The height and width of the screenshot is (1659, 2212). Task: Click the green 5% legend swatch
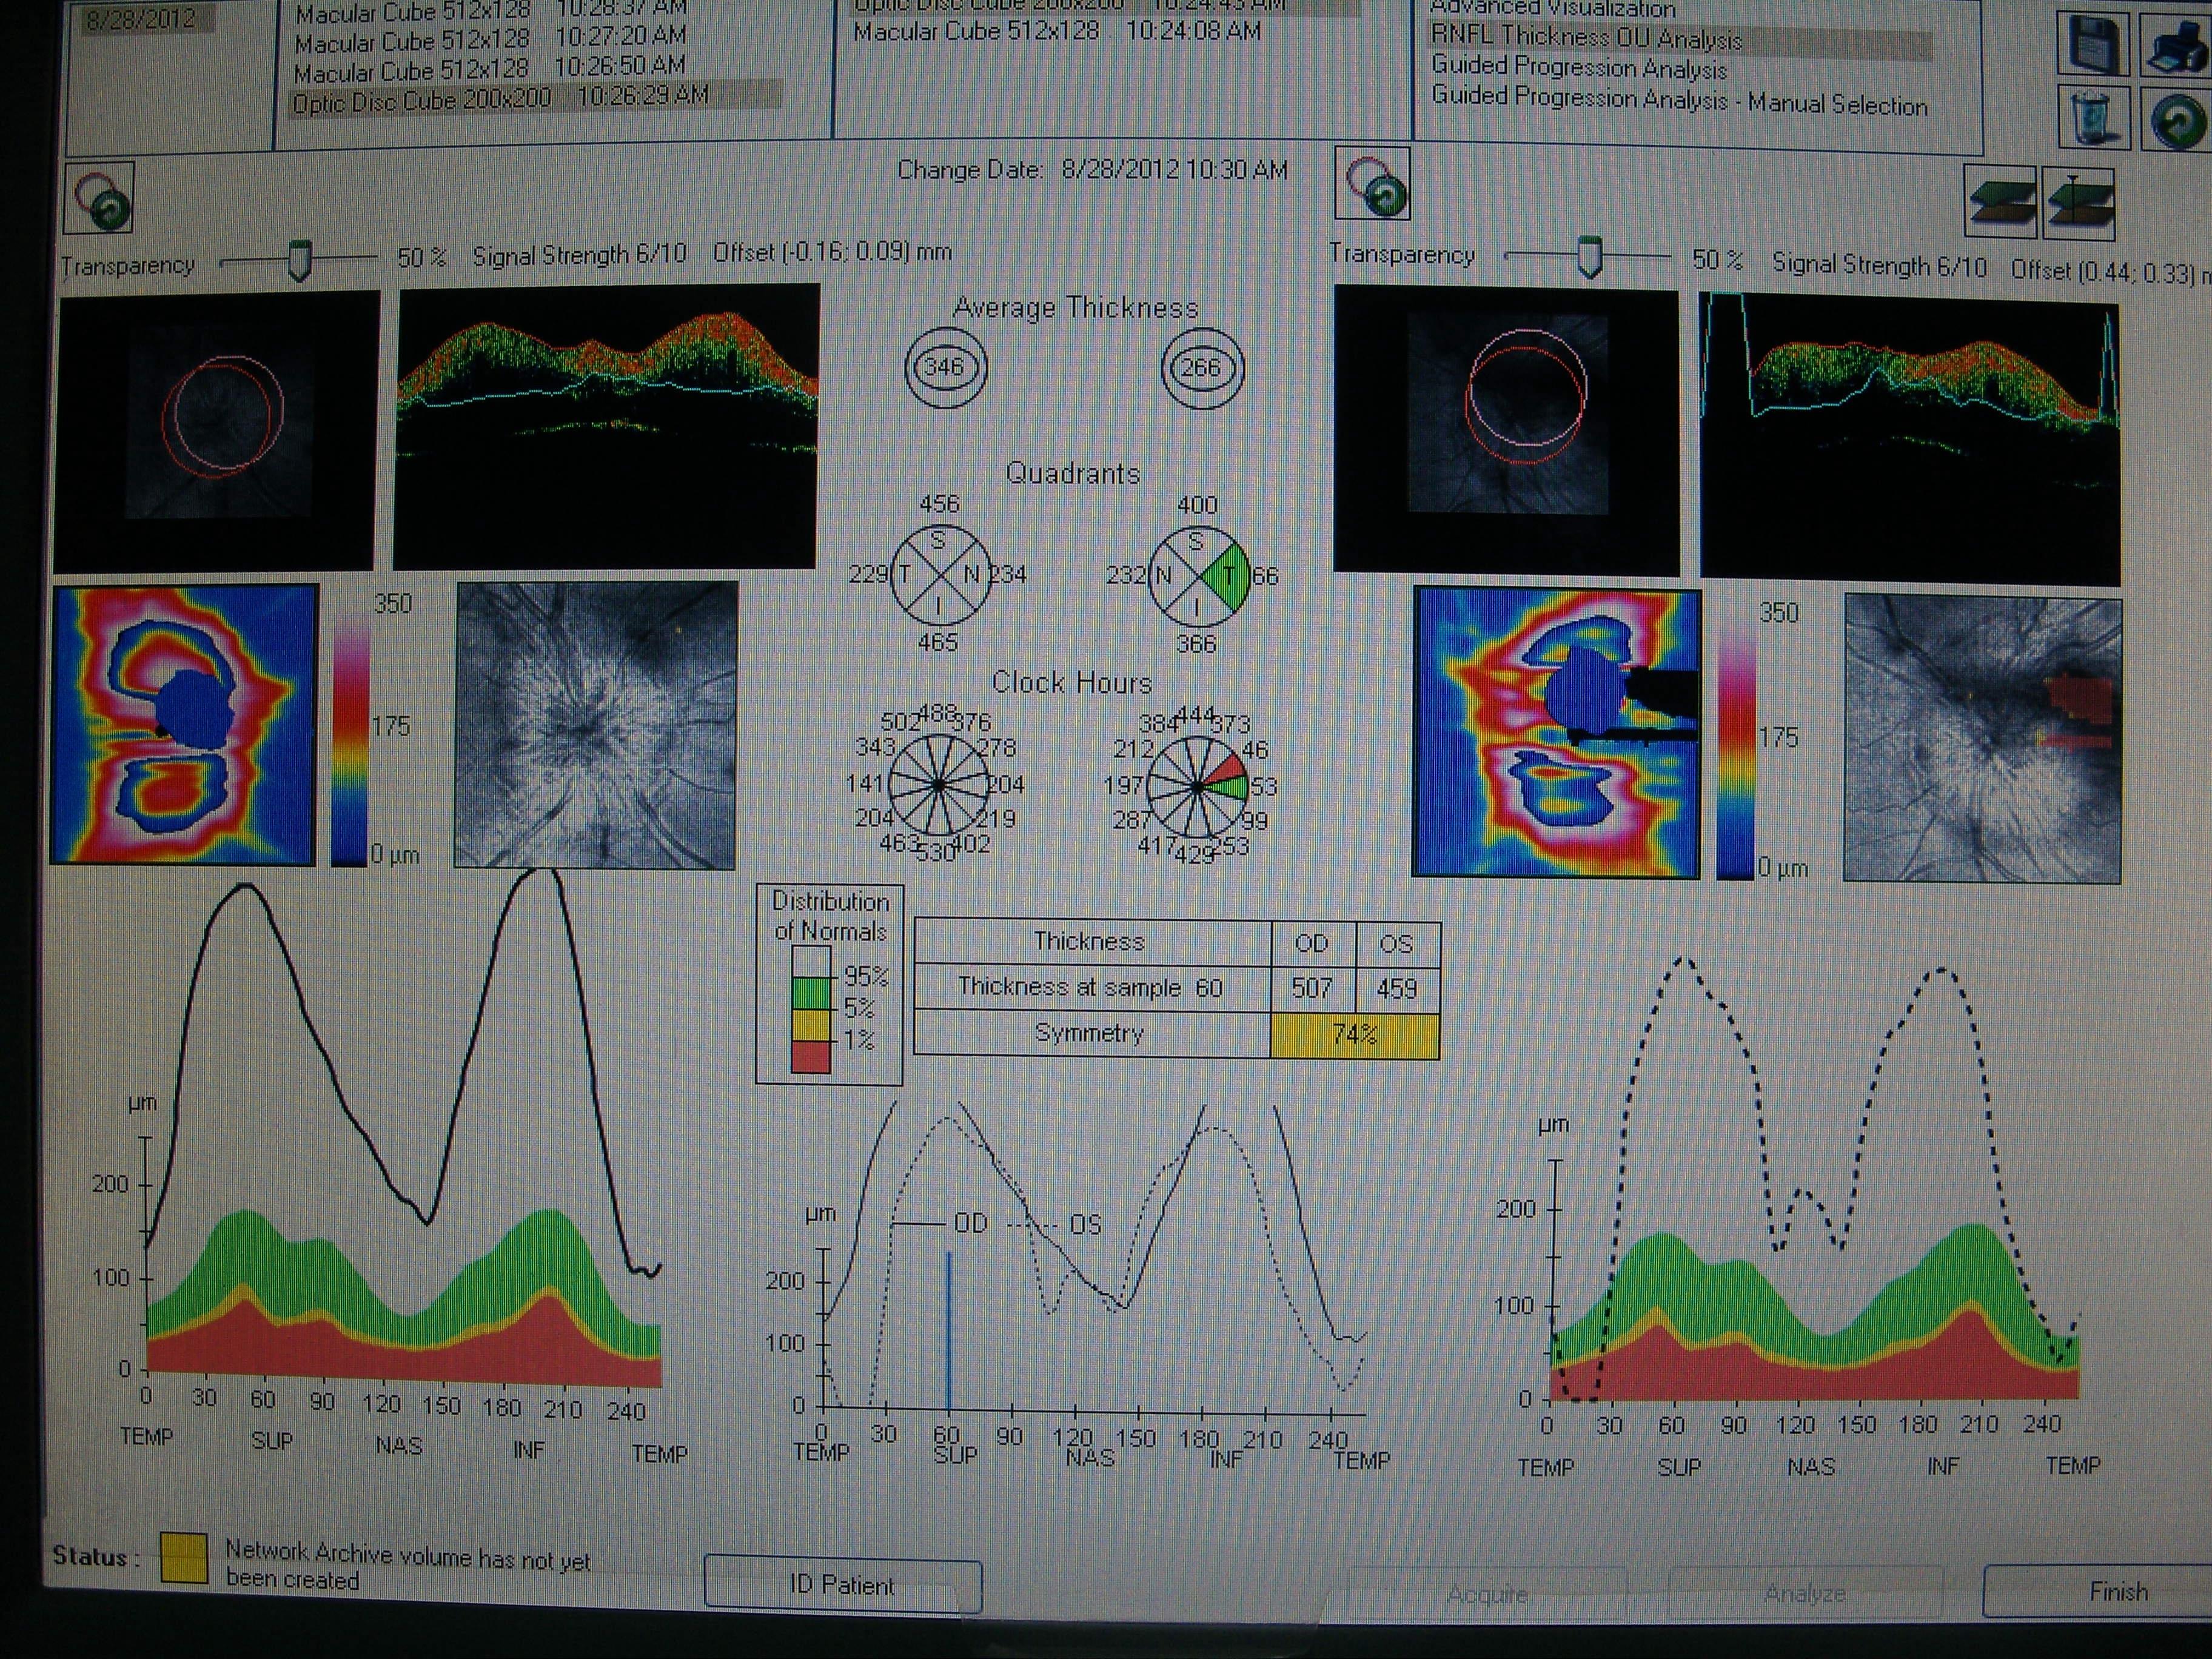811,993
